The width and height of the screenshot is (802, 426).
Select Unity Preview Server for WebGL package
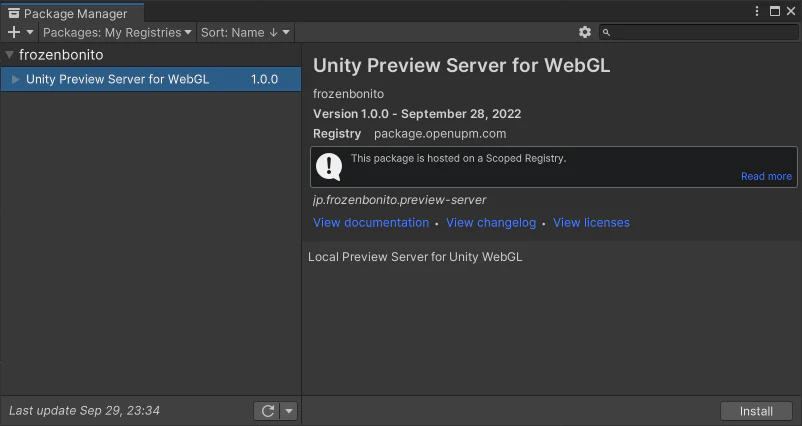[x=151, y=79]
